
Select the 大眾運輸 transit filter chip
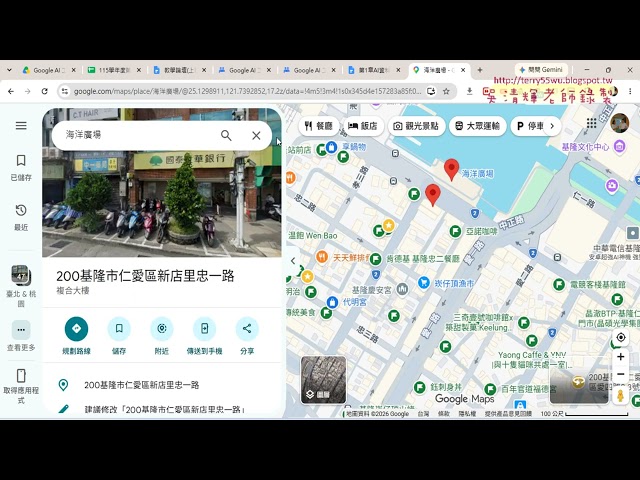[x=477, y=126]
